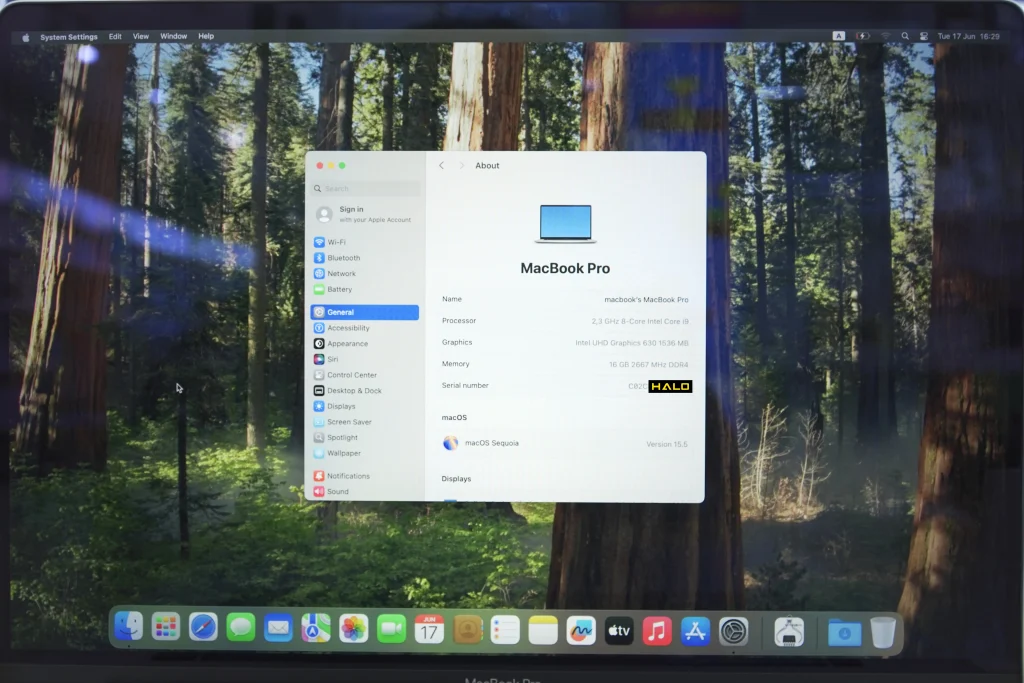Viewport: 1024px width, 683px height.
Task: Launch Safari from the Dock
Action: pyautogui.click(x=203, y=628)
